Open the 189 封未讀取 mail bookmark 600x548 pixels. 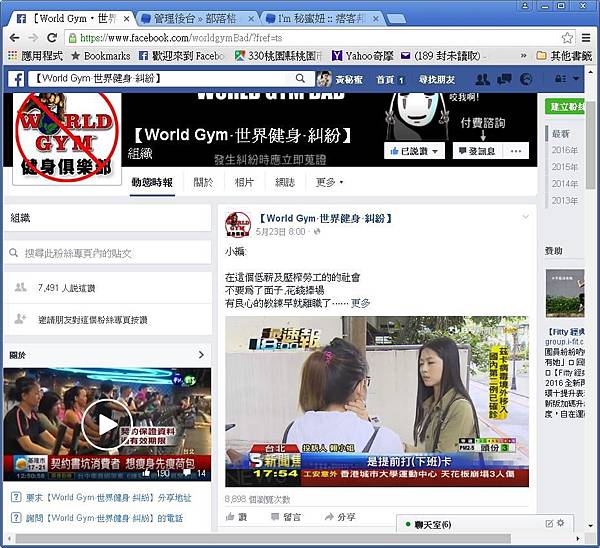click(x=441, y=56)
